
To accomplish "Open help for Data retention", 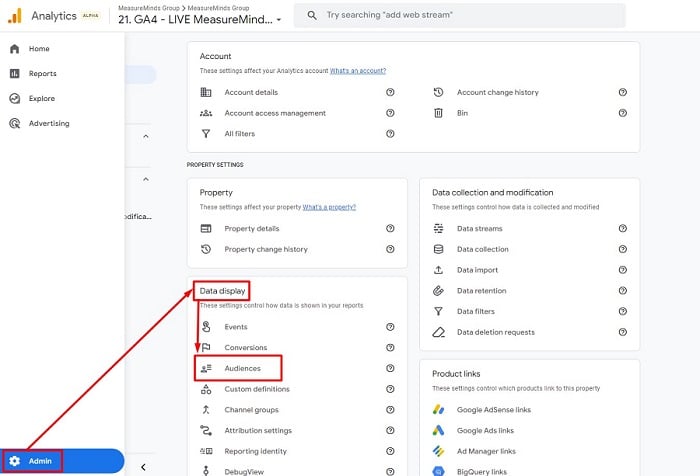I will [x=623, y=291].
